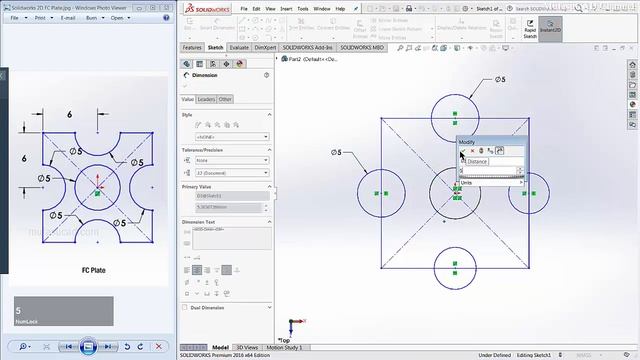Open Style <NONE> dropdown
640x360 pixels.
[x=232, y=137]
